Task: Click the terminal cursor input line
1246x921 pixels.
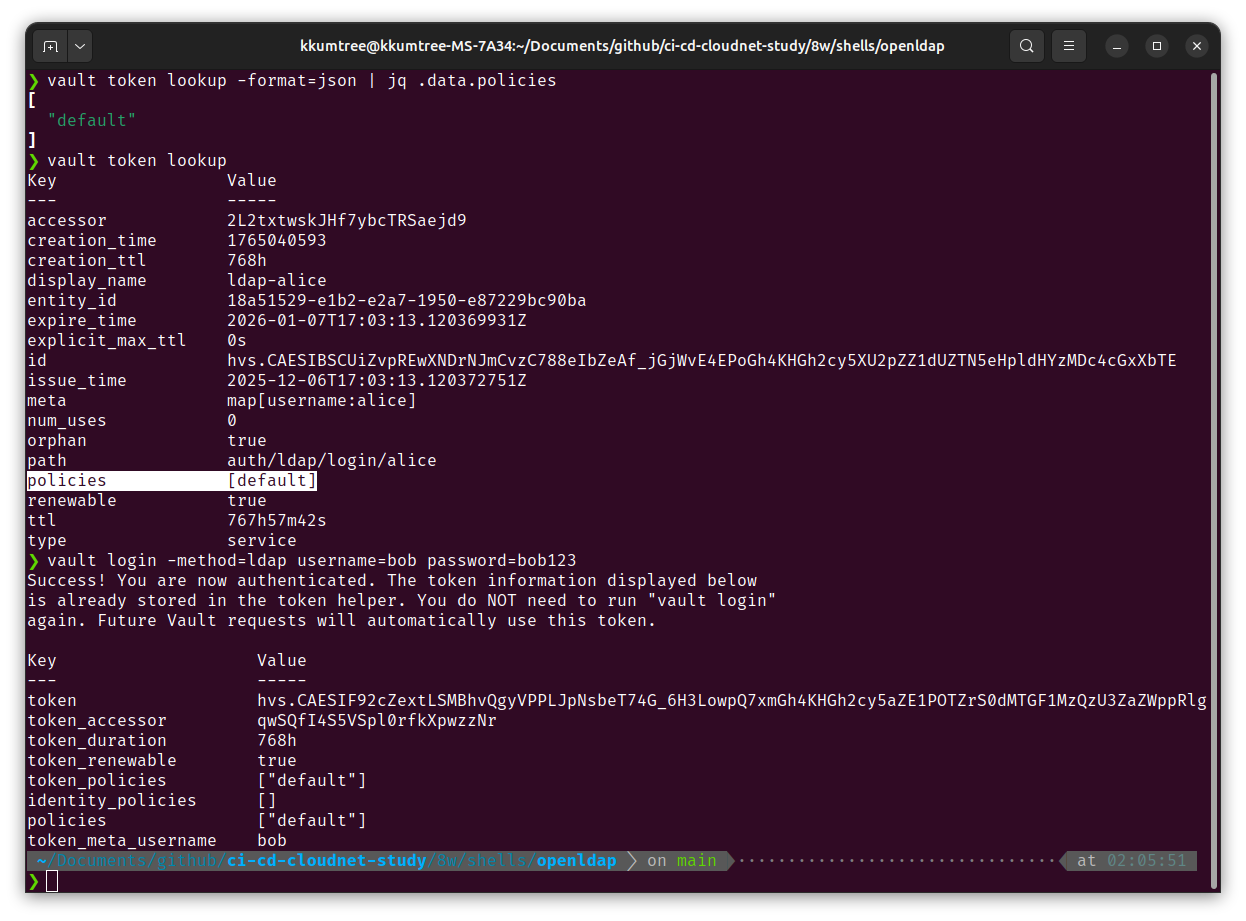Action: coord(52,880)
